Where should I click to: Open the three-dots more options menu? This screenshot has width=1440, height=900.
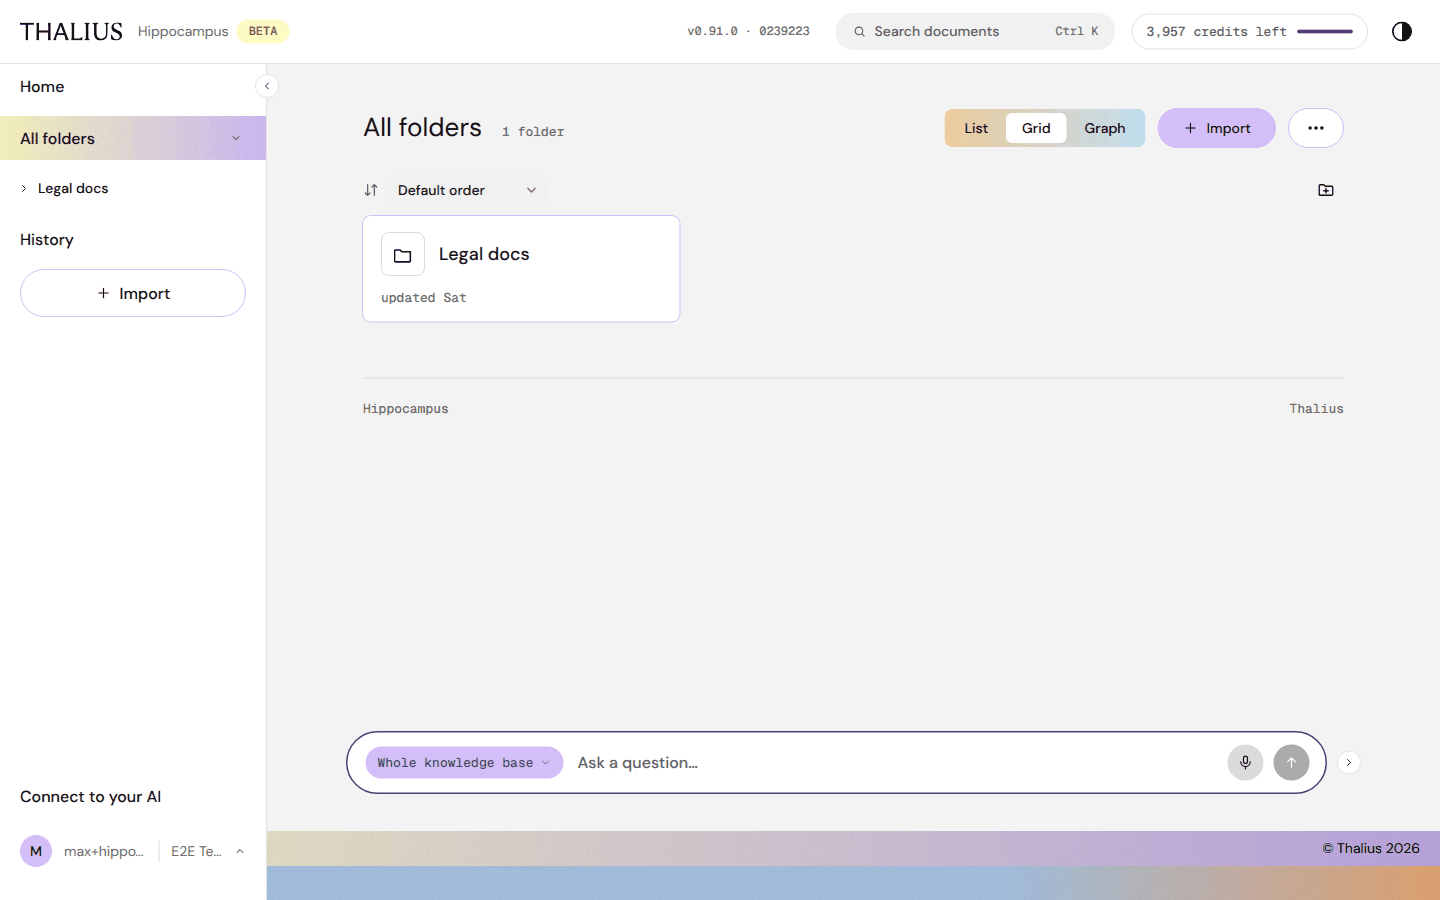(1316, 128)
